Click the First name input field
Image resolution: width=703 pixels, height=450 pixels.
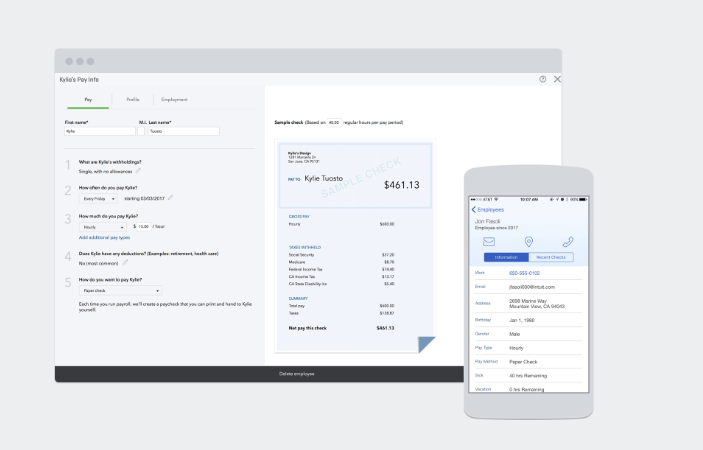click(100, 131)
